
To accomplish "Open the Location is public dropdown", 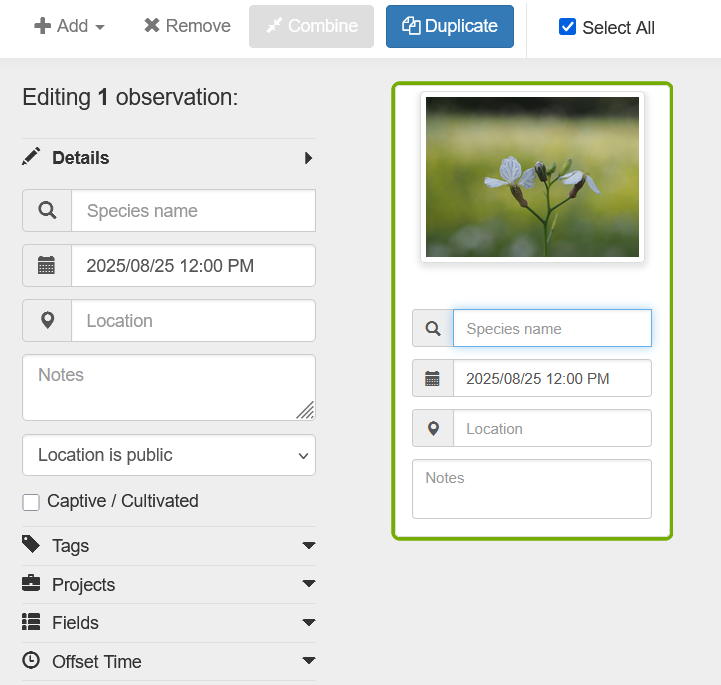I will [x=168, y=455].
